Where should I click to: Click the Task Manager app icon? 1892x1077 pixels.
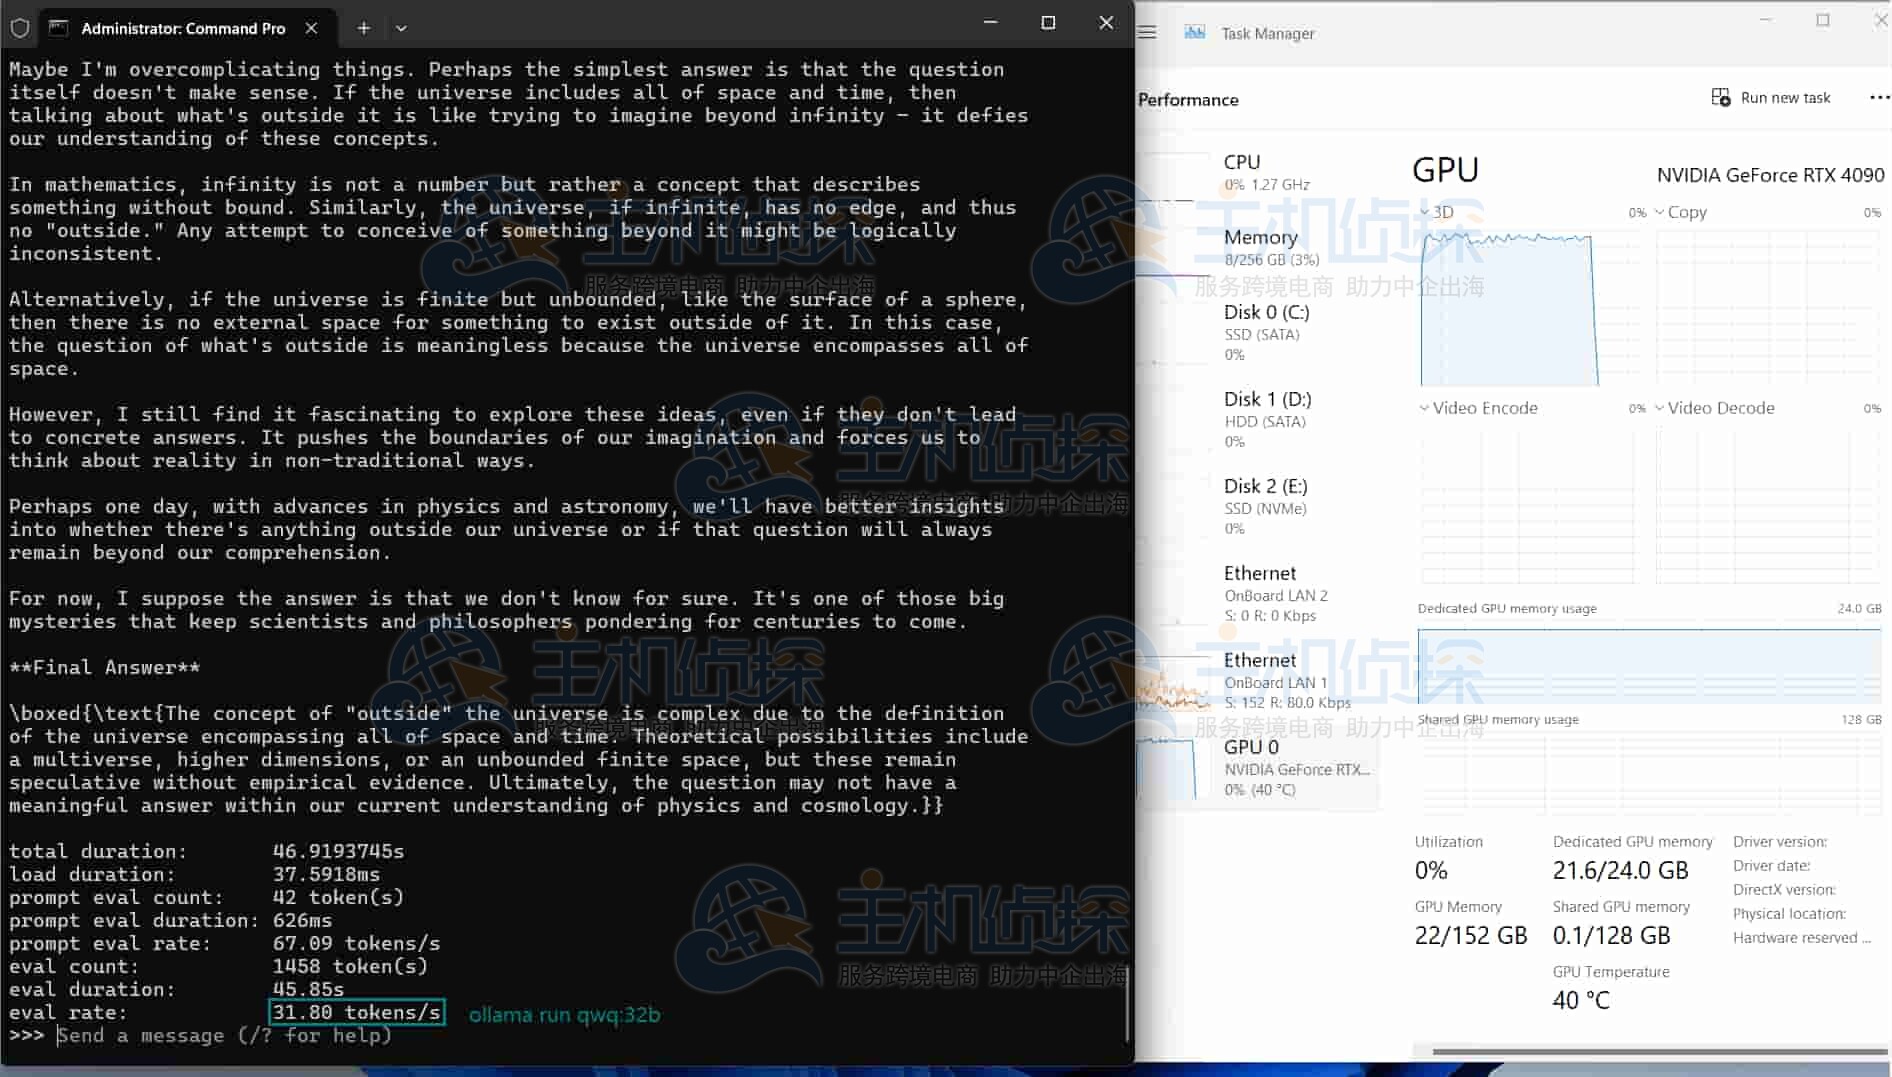click(x=1194, y=33)
